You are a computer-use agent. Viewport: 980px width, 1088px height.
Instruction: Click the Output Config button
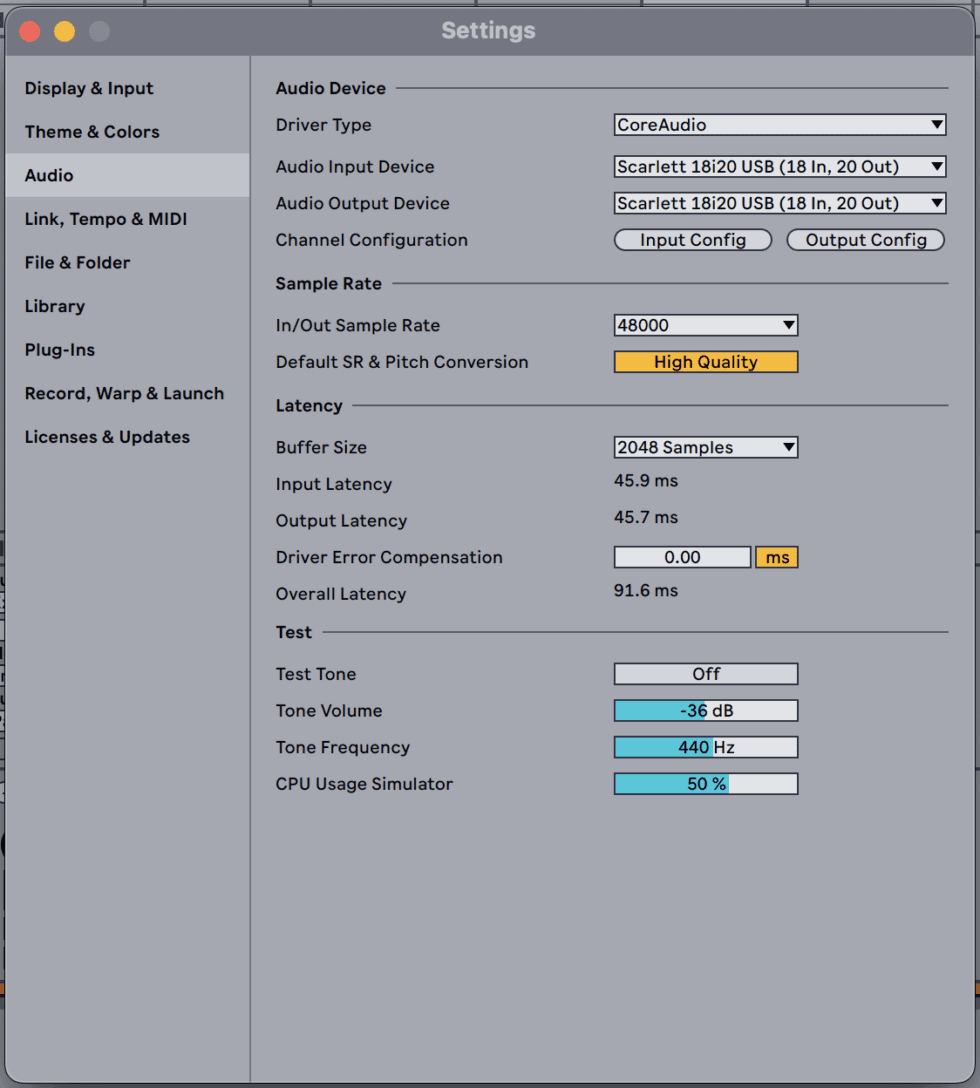point(865,240)
